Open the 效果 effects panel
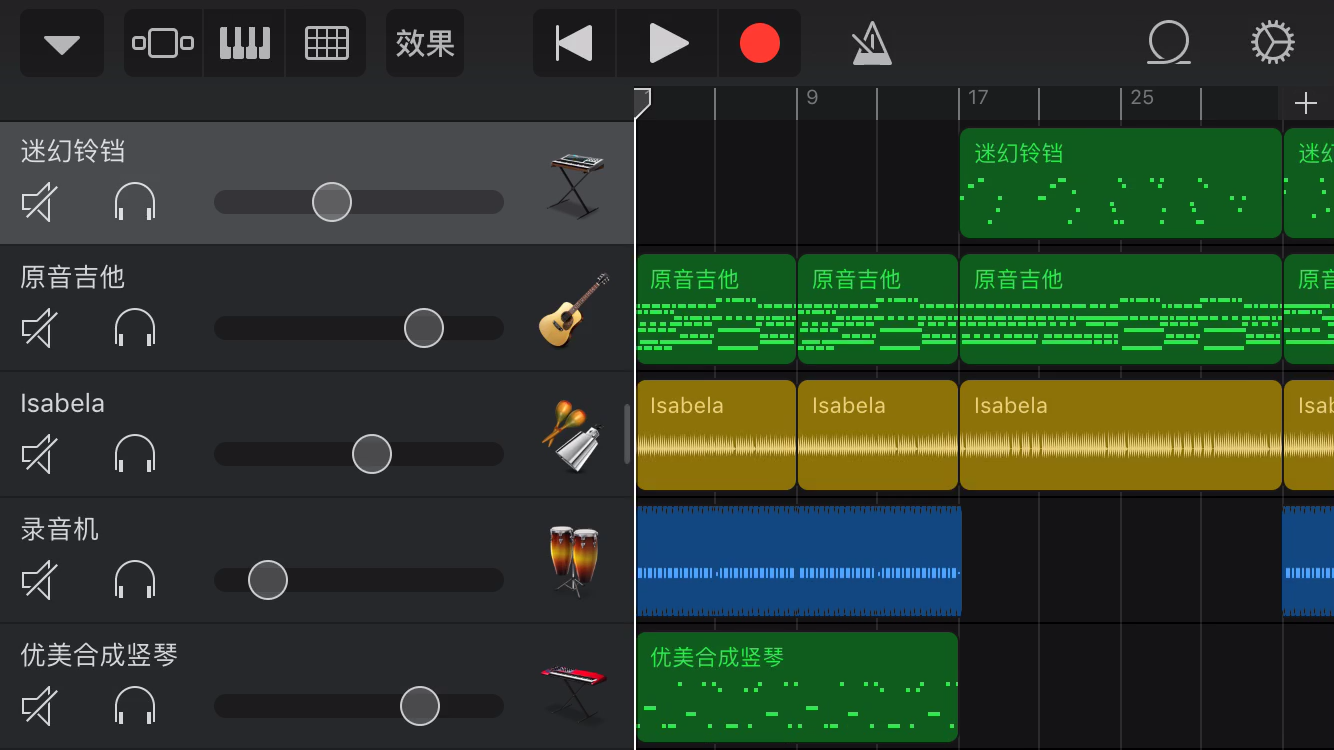1334x750 pixels. click(425, 43)
